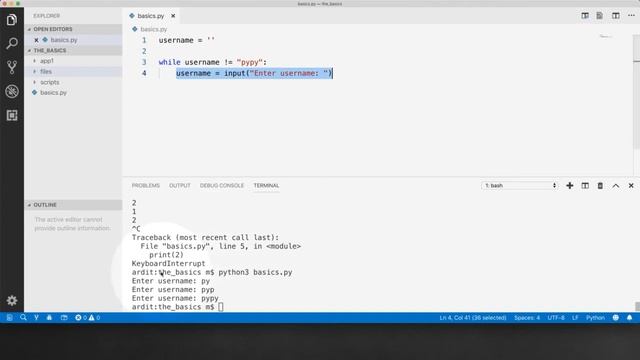The image size is (640, 360).
Task: Open the Explorer view in activity bar
Action: coord(12,19)
